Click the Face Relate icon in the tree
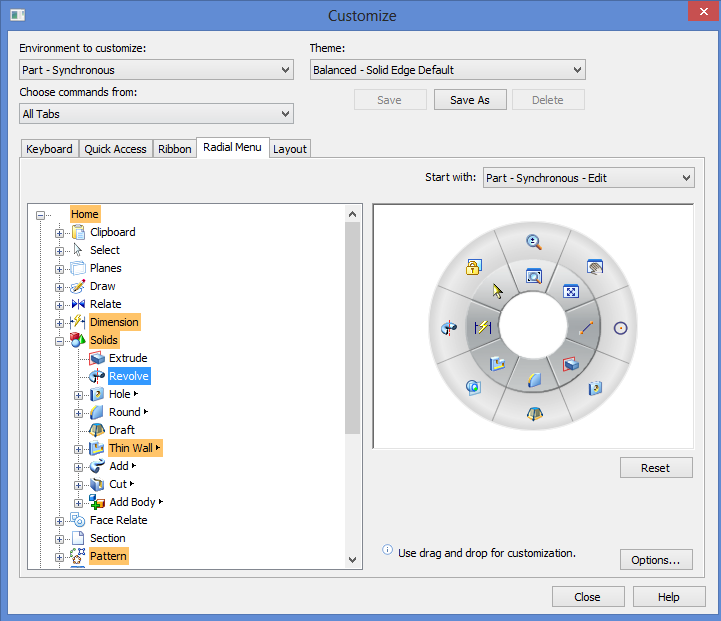721x621 pixels. (x=78, y=520)
